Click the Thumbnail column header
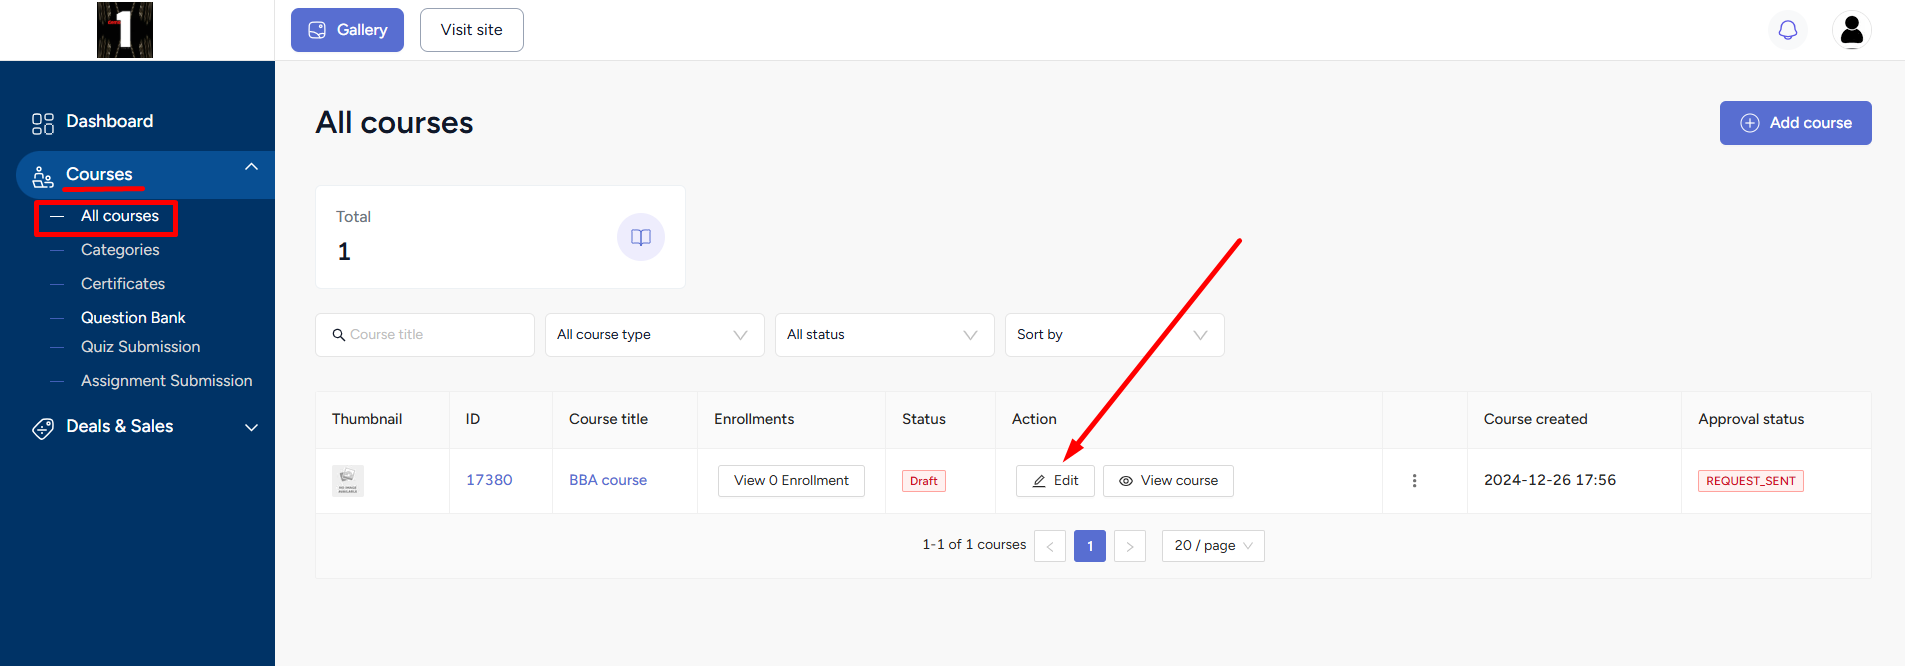This screenshot has width=1905, height=666. tap(367, 419)
